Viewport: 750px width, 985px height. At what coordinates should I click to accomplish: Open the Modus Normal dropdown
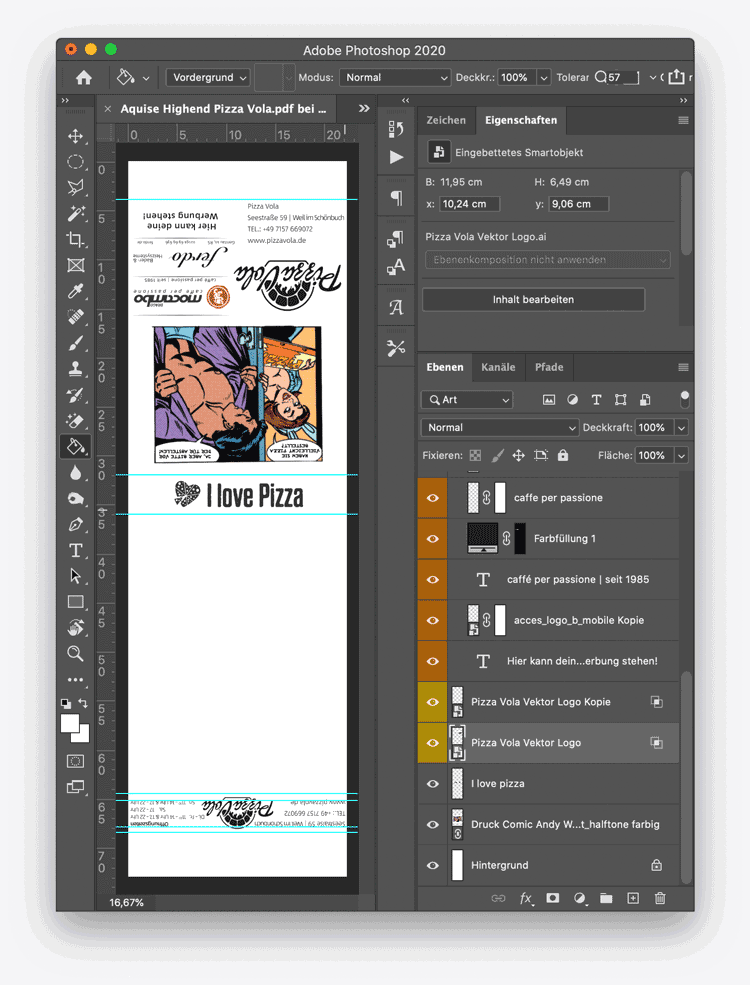pos(394,77)
